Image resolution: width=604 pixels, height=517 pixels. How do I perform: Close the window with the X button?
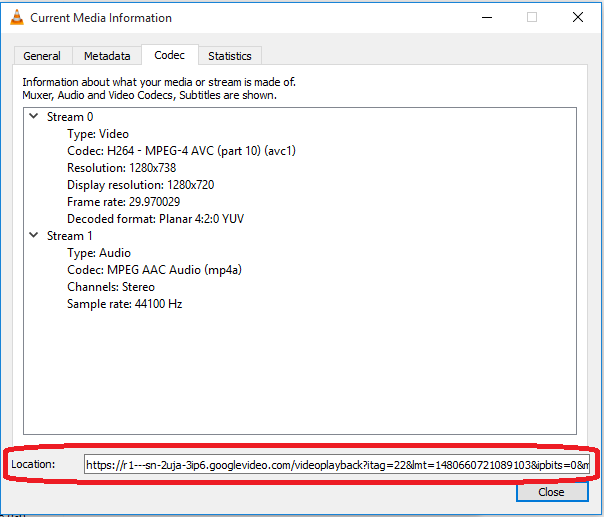pos(578,17)
